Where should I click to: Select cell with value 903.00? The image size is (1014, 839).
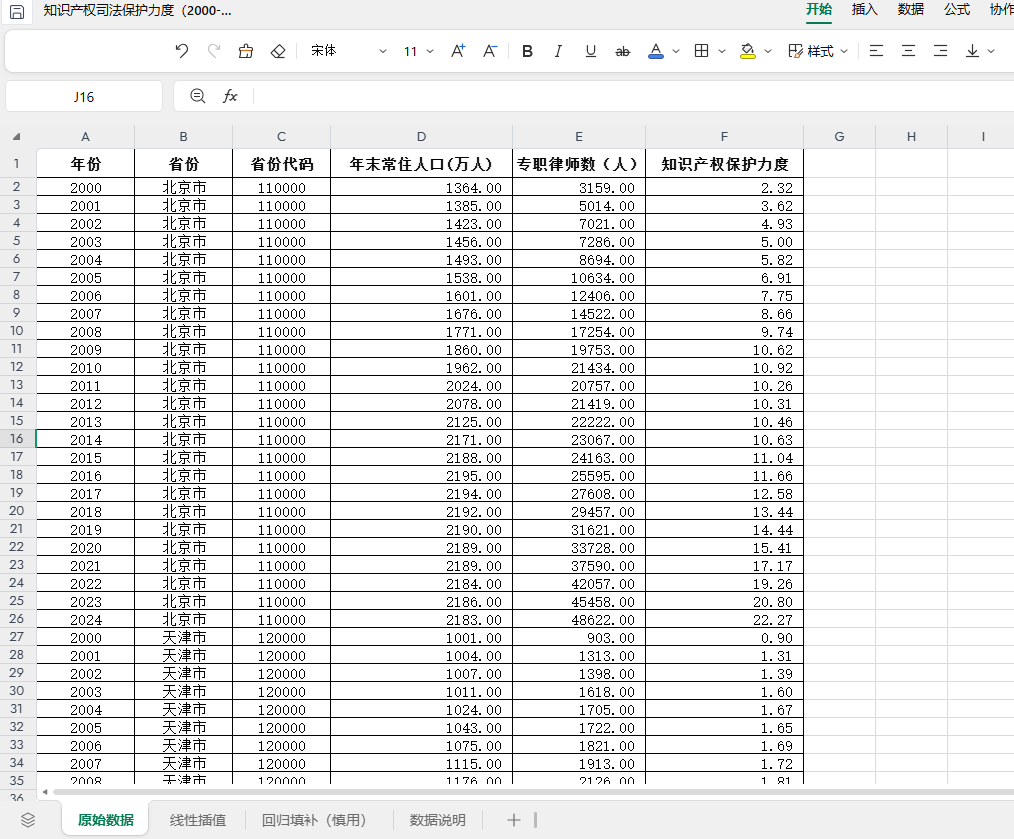pos(579,638)
